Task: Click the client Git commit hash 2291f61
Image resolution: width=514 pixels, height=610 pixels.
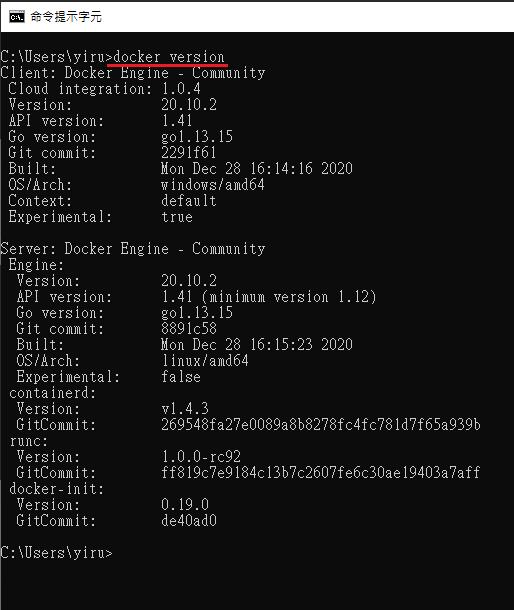Action: (189, 152)
